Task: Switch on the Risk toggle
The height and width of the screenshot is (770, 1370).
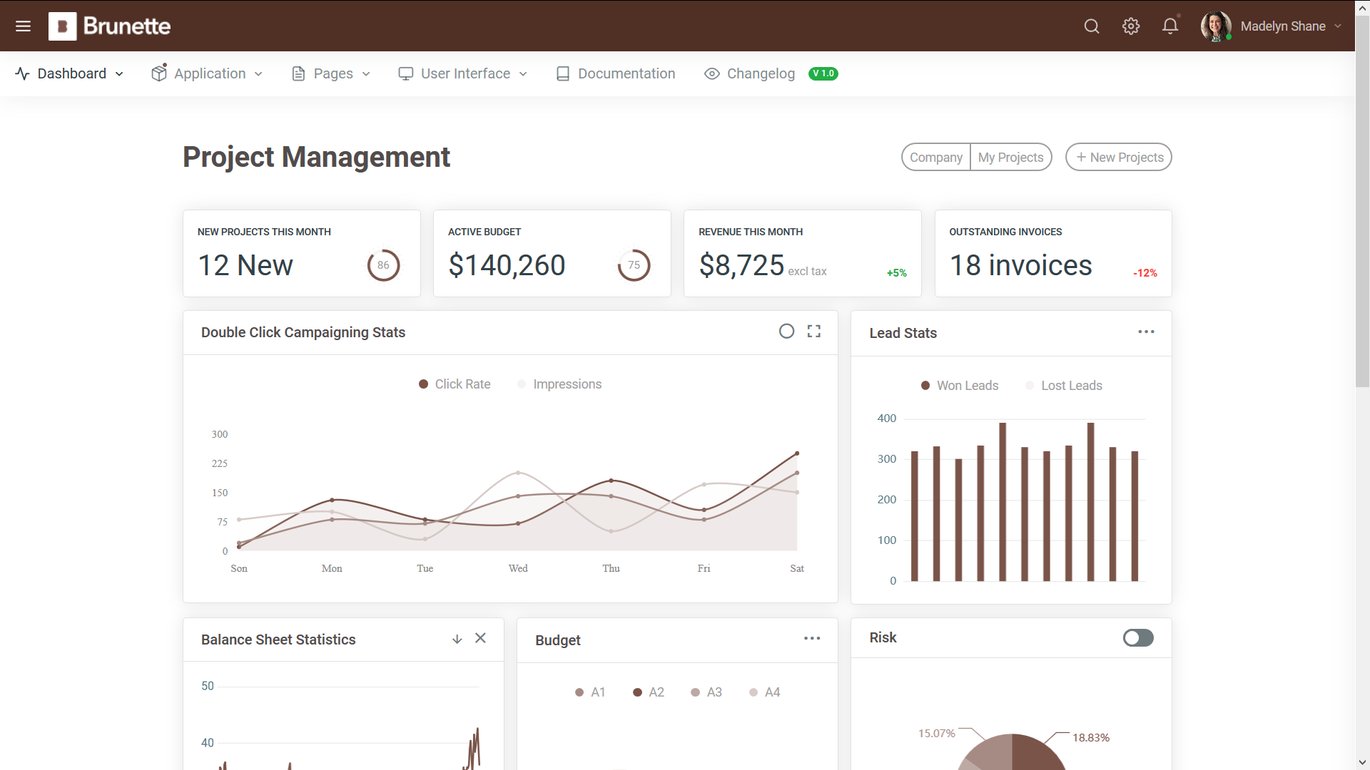Action: tap(1138, 638)
